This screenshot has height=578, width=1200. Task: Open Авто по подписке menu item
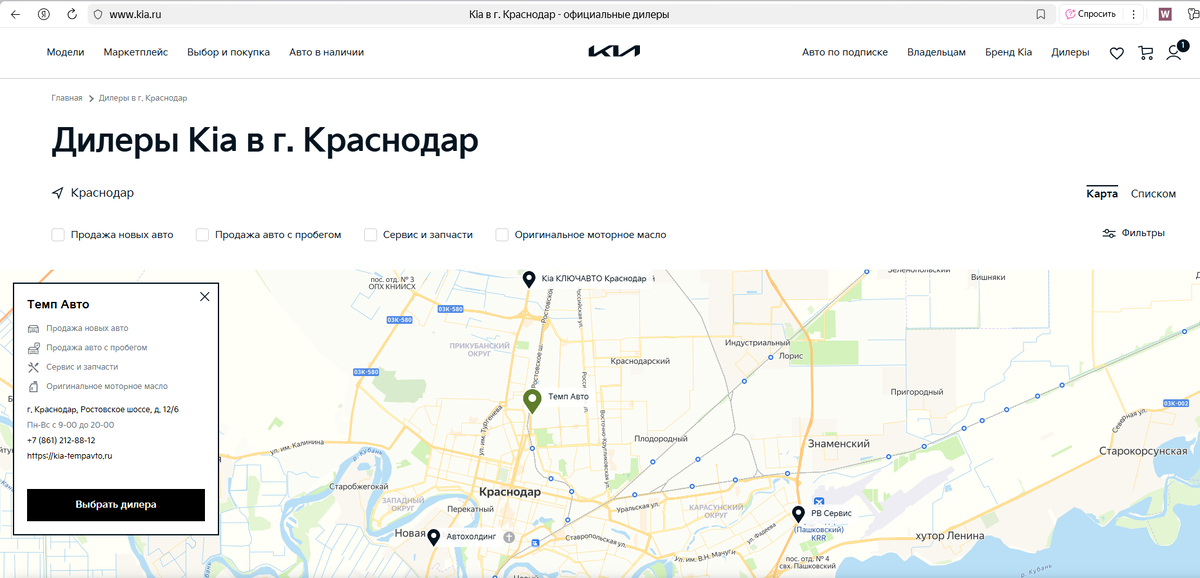pos(845,52)
